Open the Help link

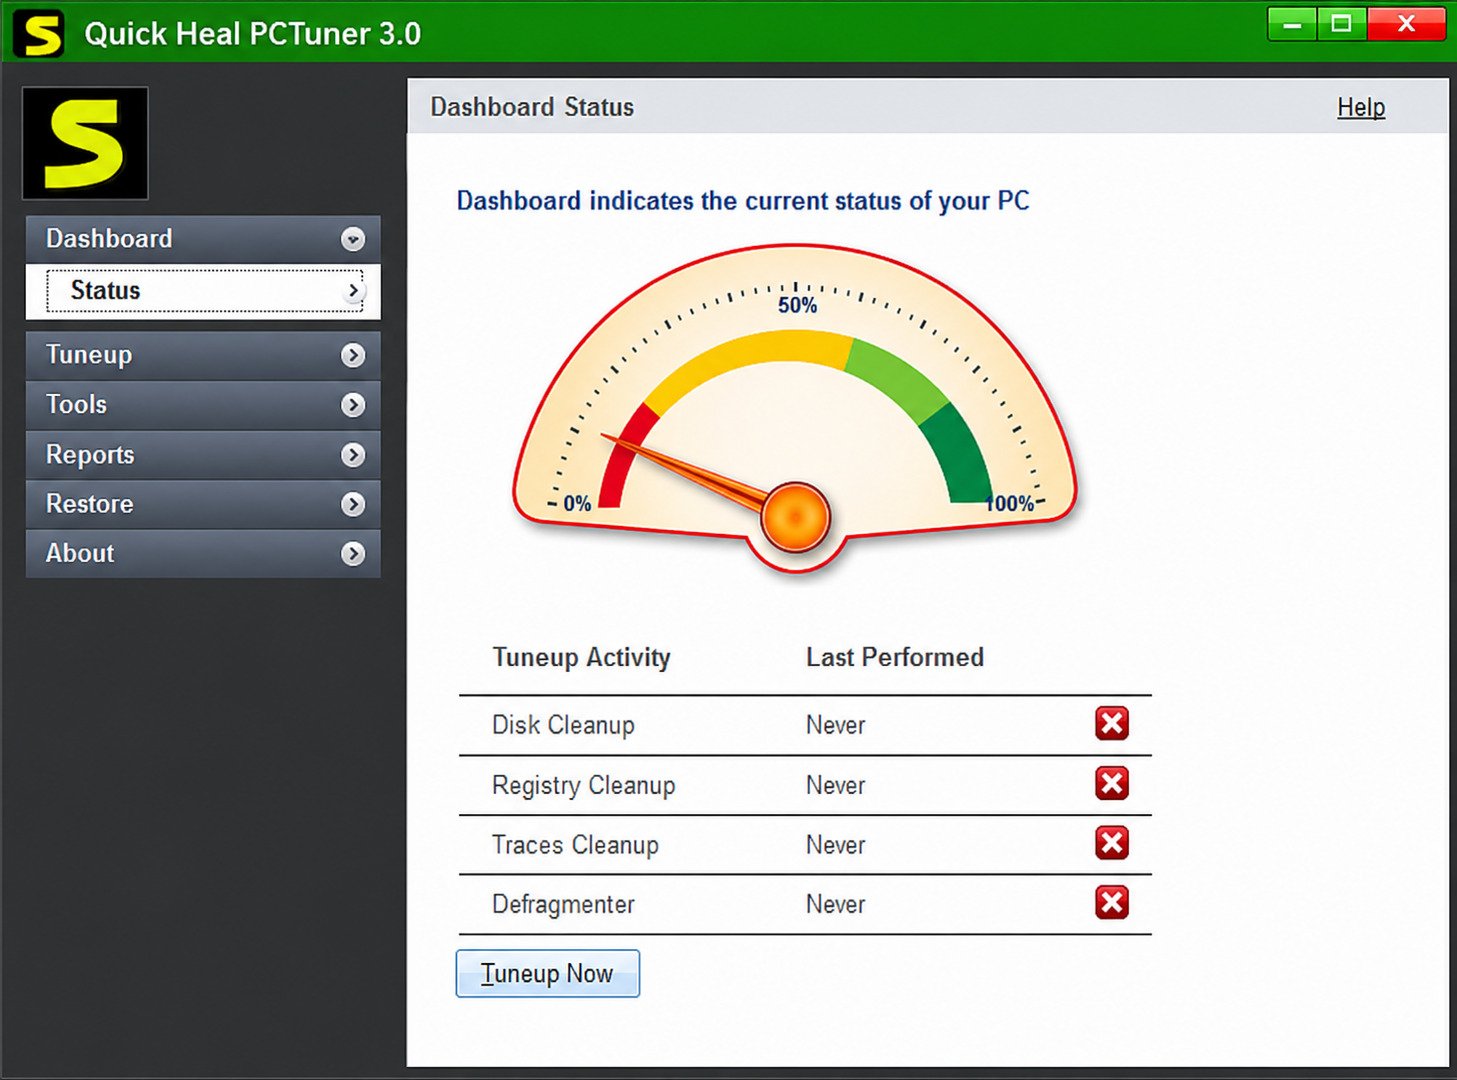pos(1361,107)
